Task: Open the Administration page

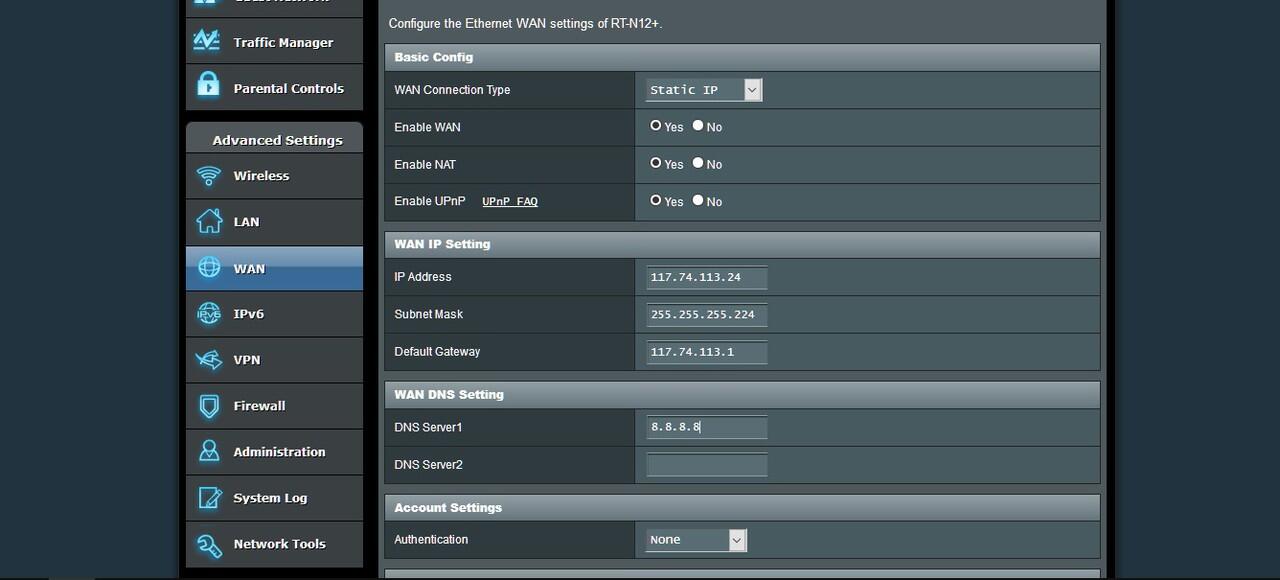Action: tap(274, 452)
